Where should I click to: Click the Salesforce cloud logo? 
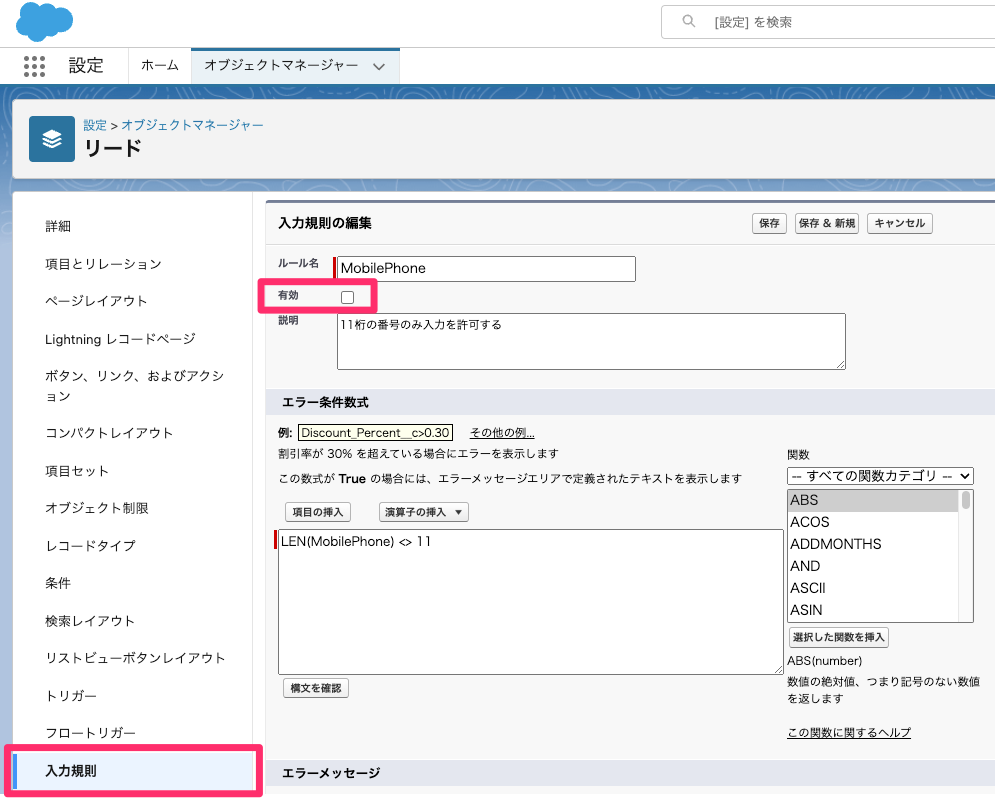pos(45,21)
